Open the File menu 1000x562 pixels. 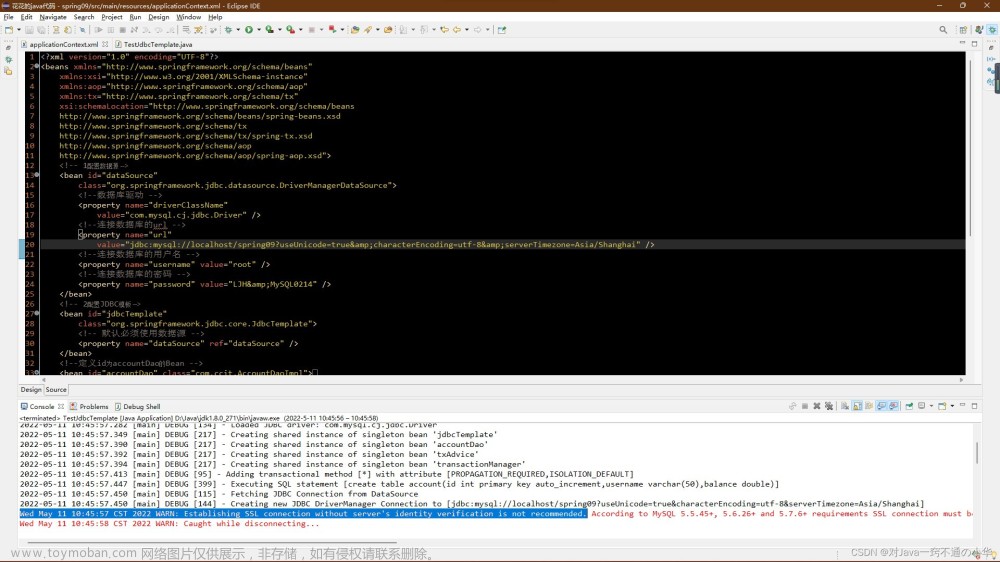[x=9, y=17]
